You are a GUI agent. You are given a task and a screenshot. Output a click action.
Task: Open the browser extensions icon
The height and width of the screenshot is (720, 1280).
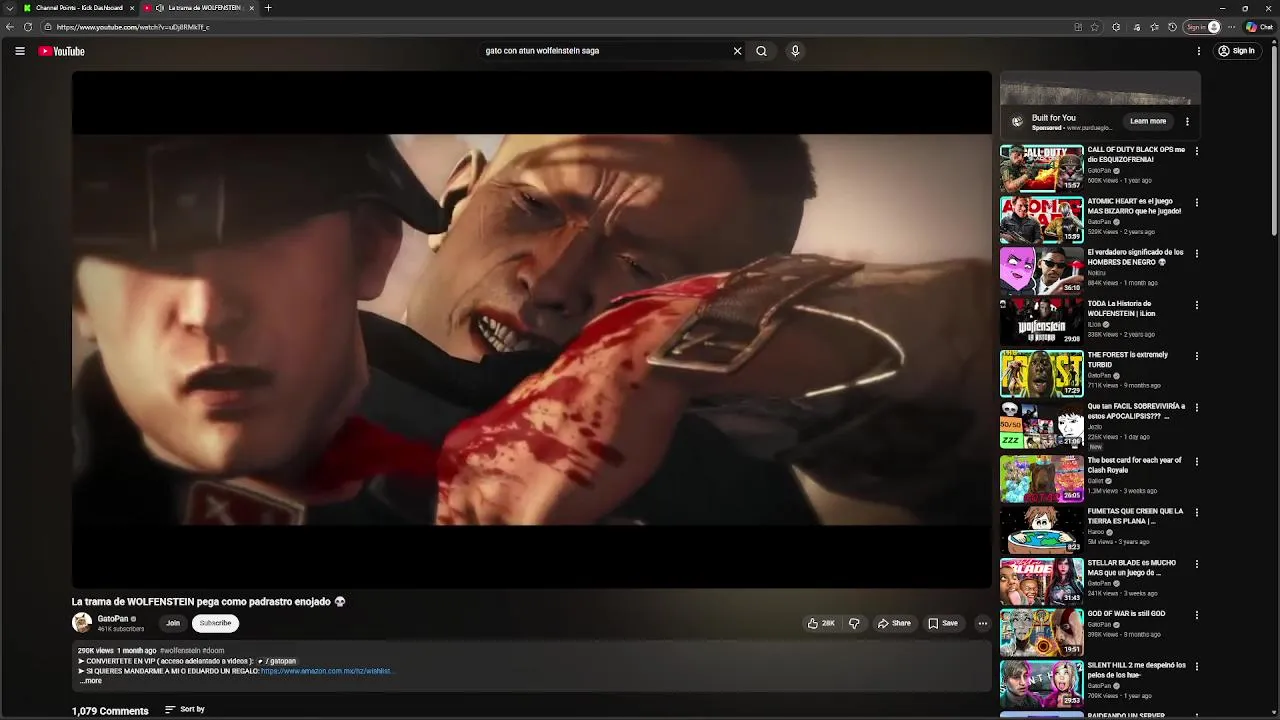click(1116, 27)
